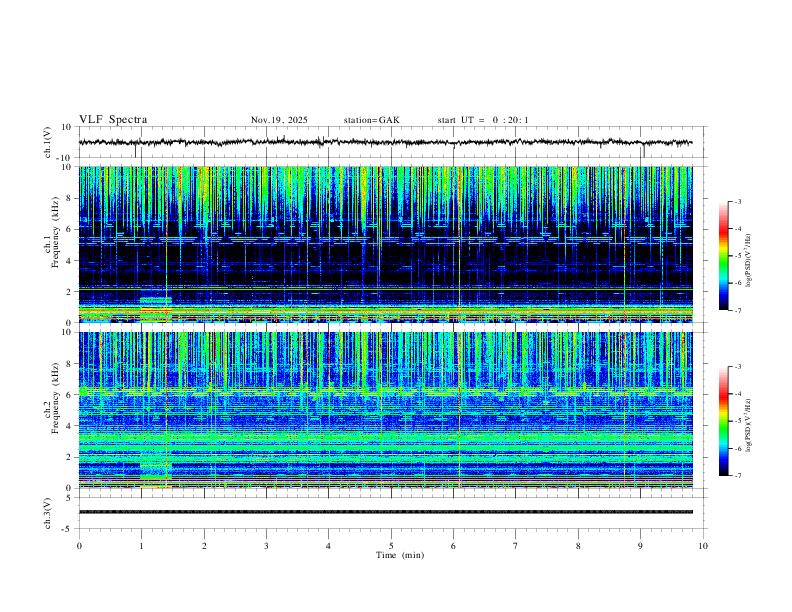Click the ch.2 colorbar log(PSD) label
The width and height of the screenshot is (792, 612).
pos(748,426)
